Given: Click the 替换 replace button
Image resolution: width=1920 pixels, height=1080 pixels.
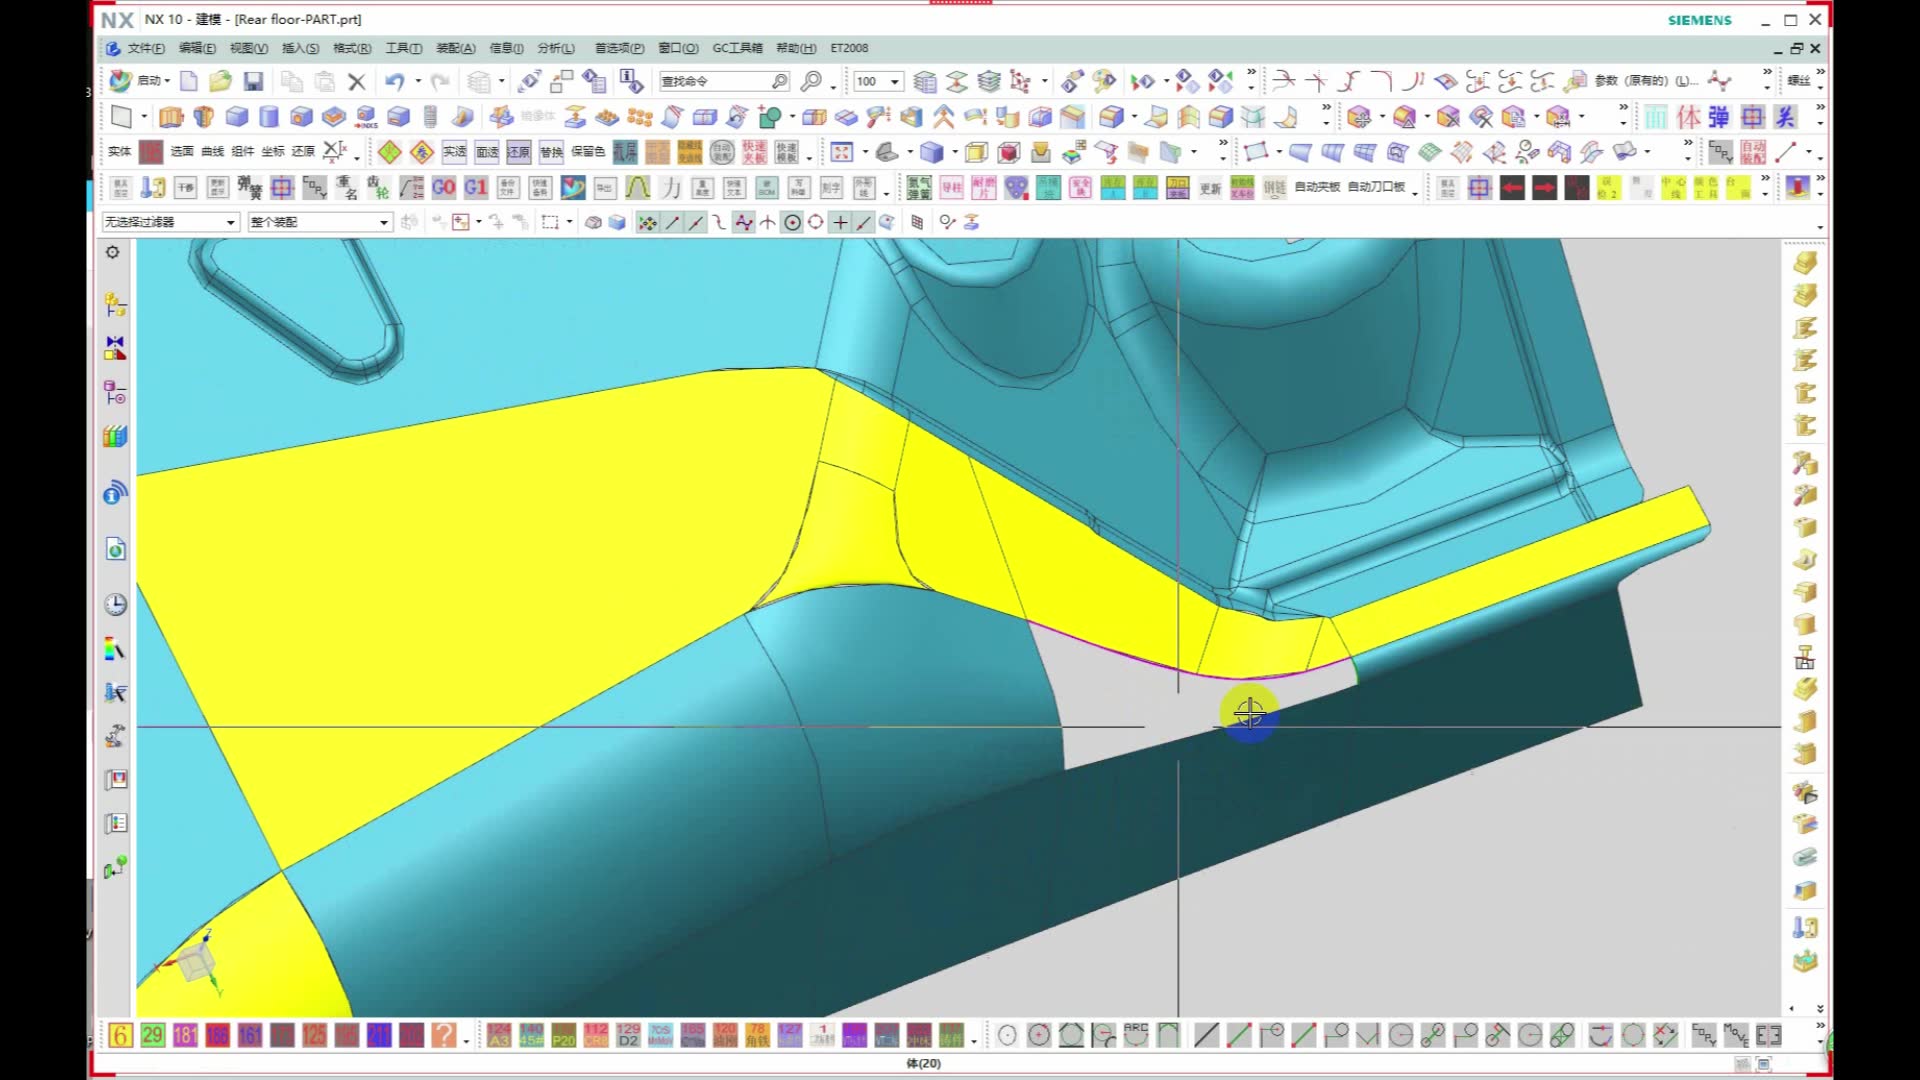Looking at the screenshot, I should (x=551, y=152).
